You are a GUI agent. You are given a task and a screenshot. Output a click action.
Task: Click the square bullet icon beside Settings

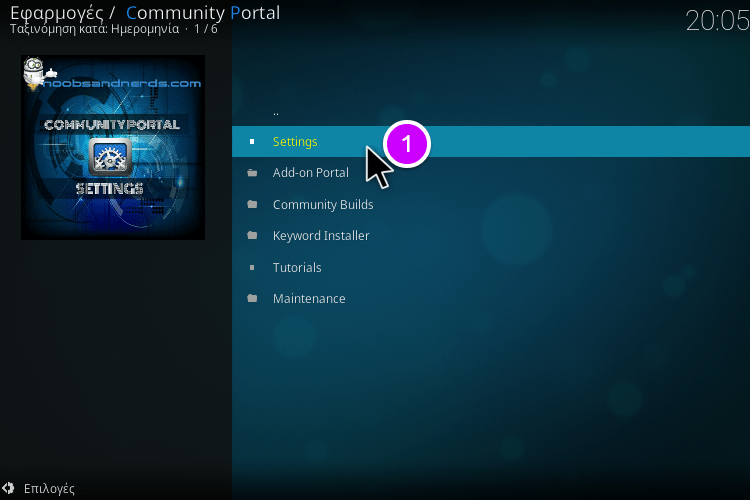[x=252, y=142]
